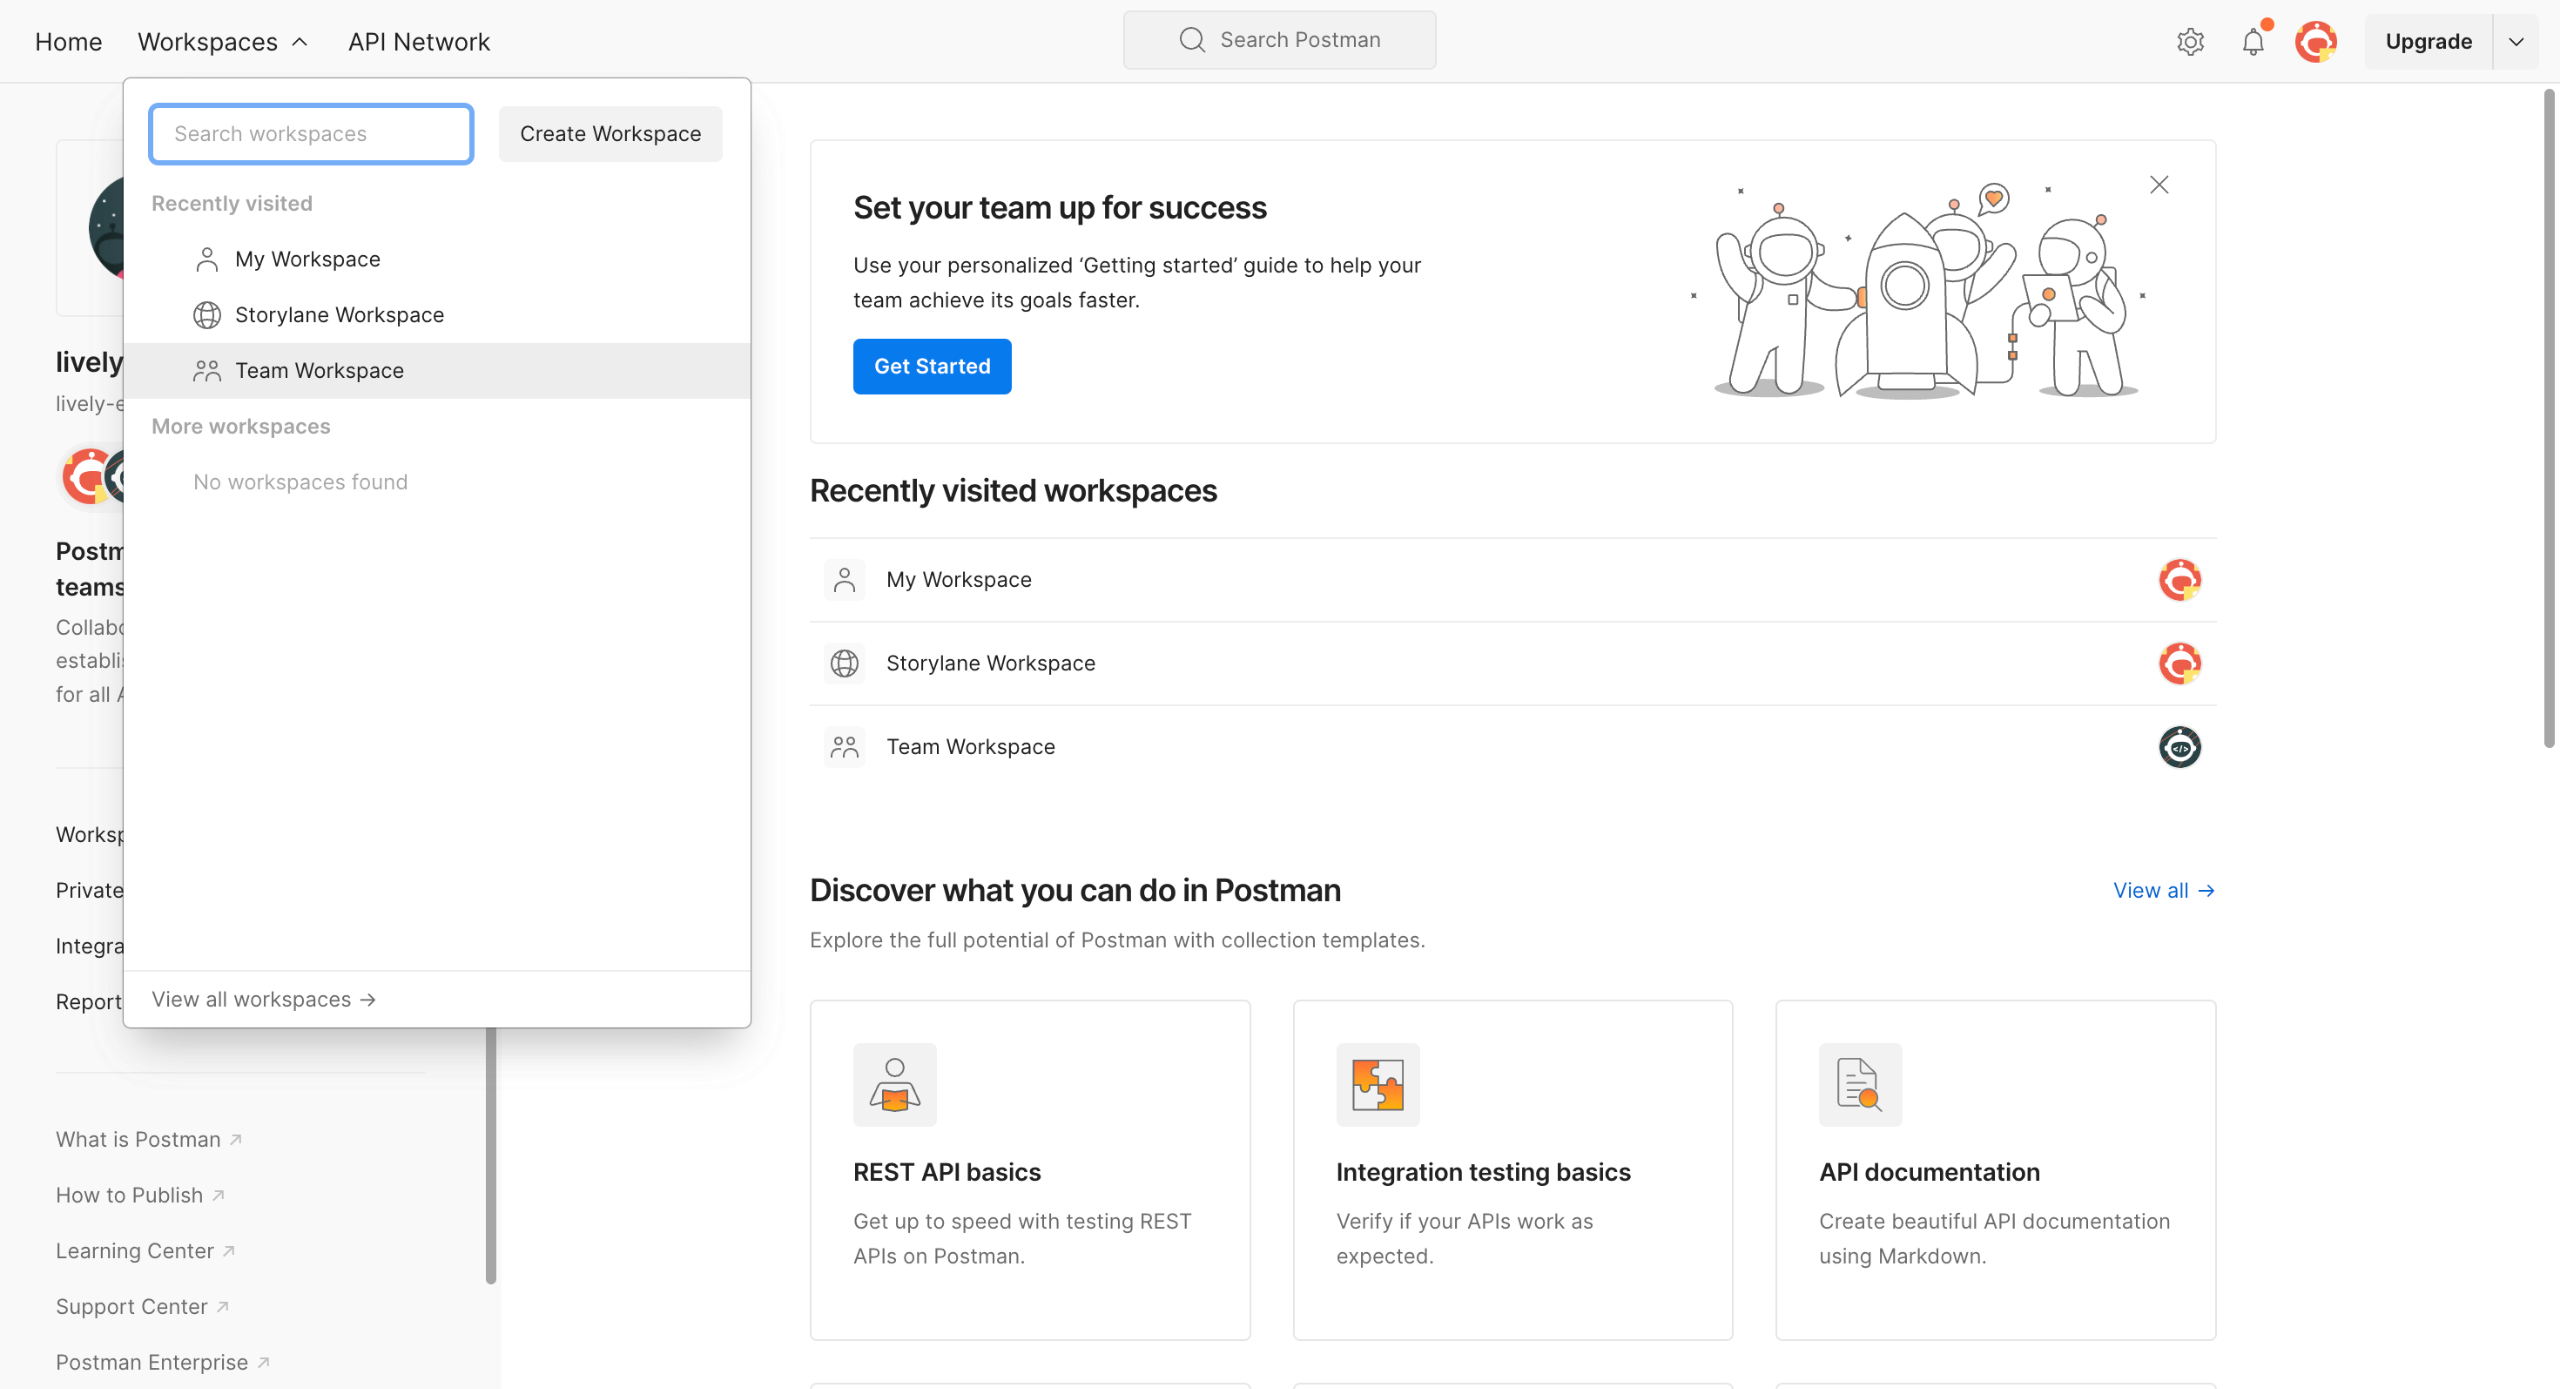The width and height of the screenshot is (2560, 1389).
Task: Open the settings gear icon
Action: pyautogui.click(x=2190, y=41)
